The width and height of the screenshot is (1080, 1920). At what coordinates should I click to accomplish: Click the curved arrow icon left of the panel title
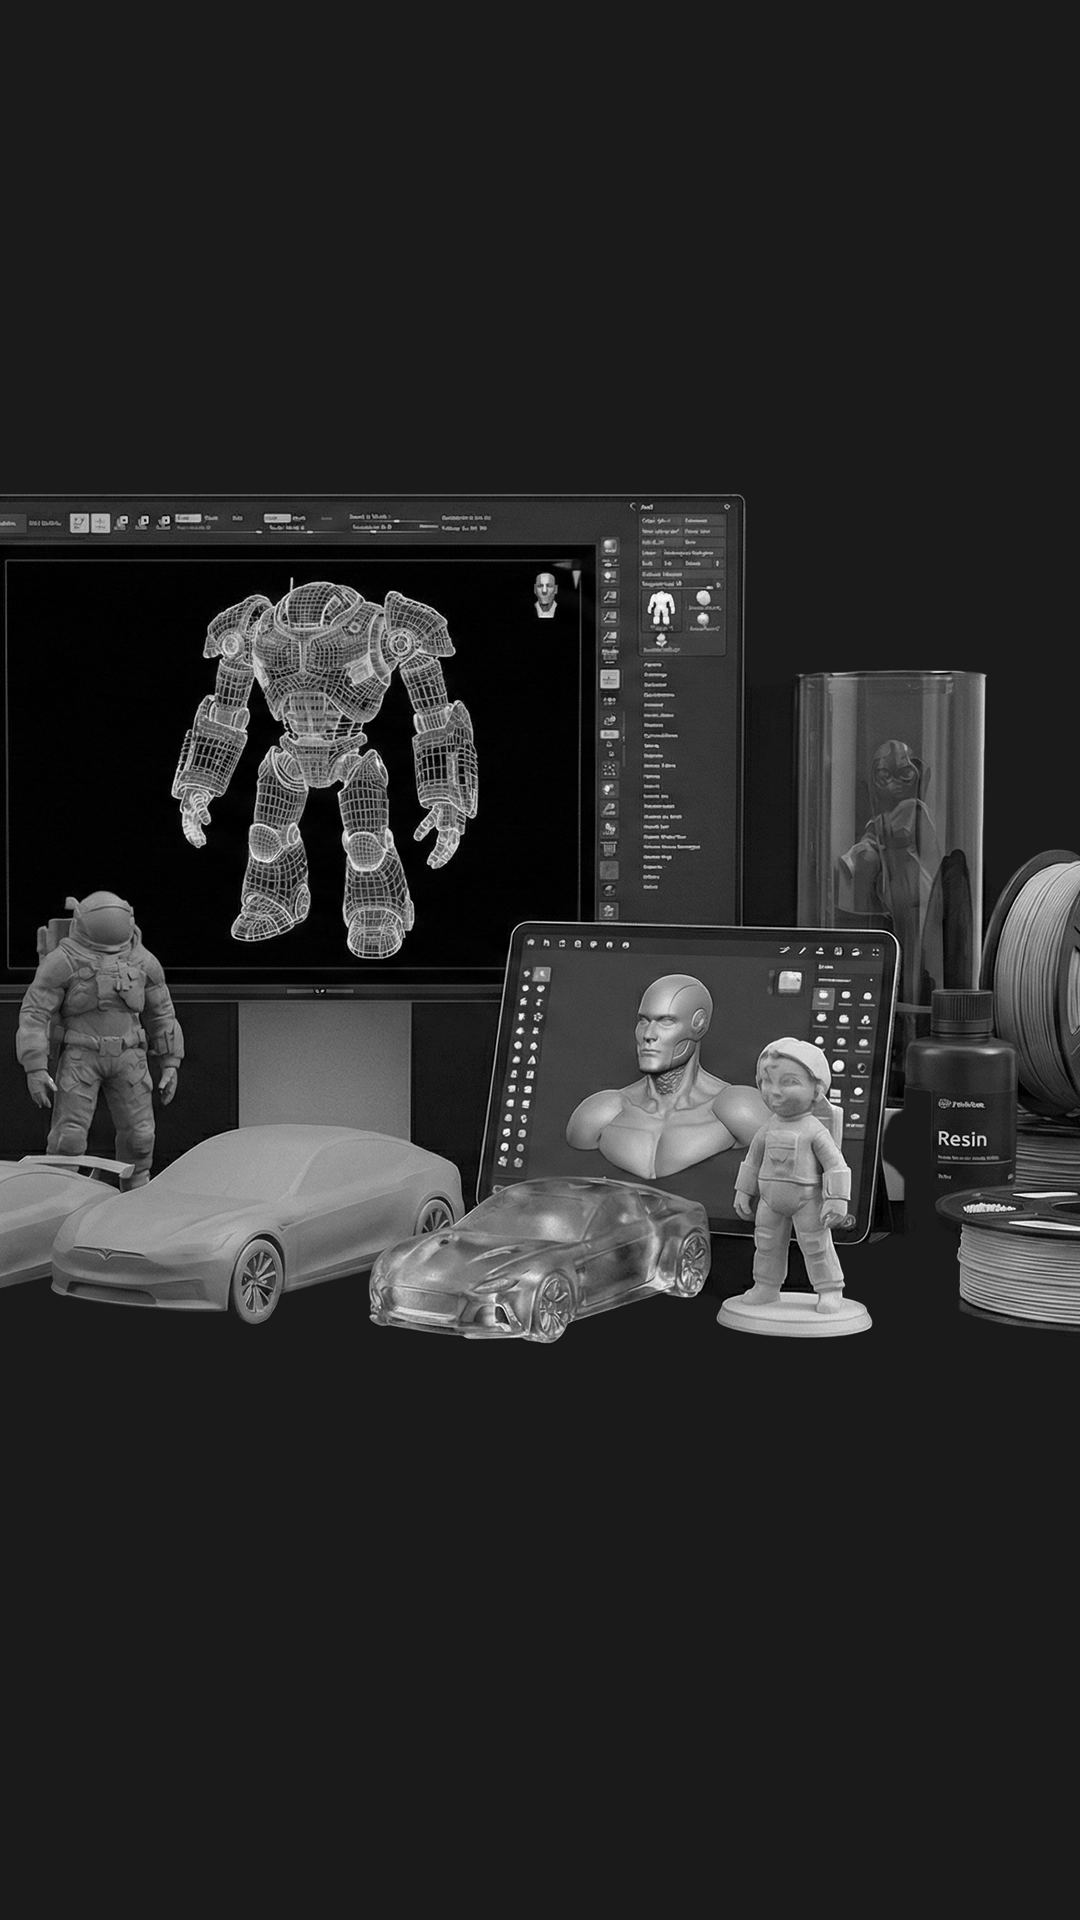632,507
